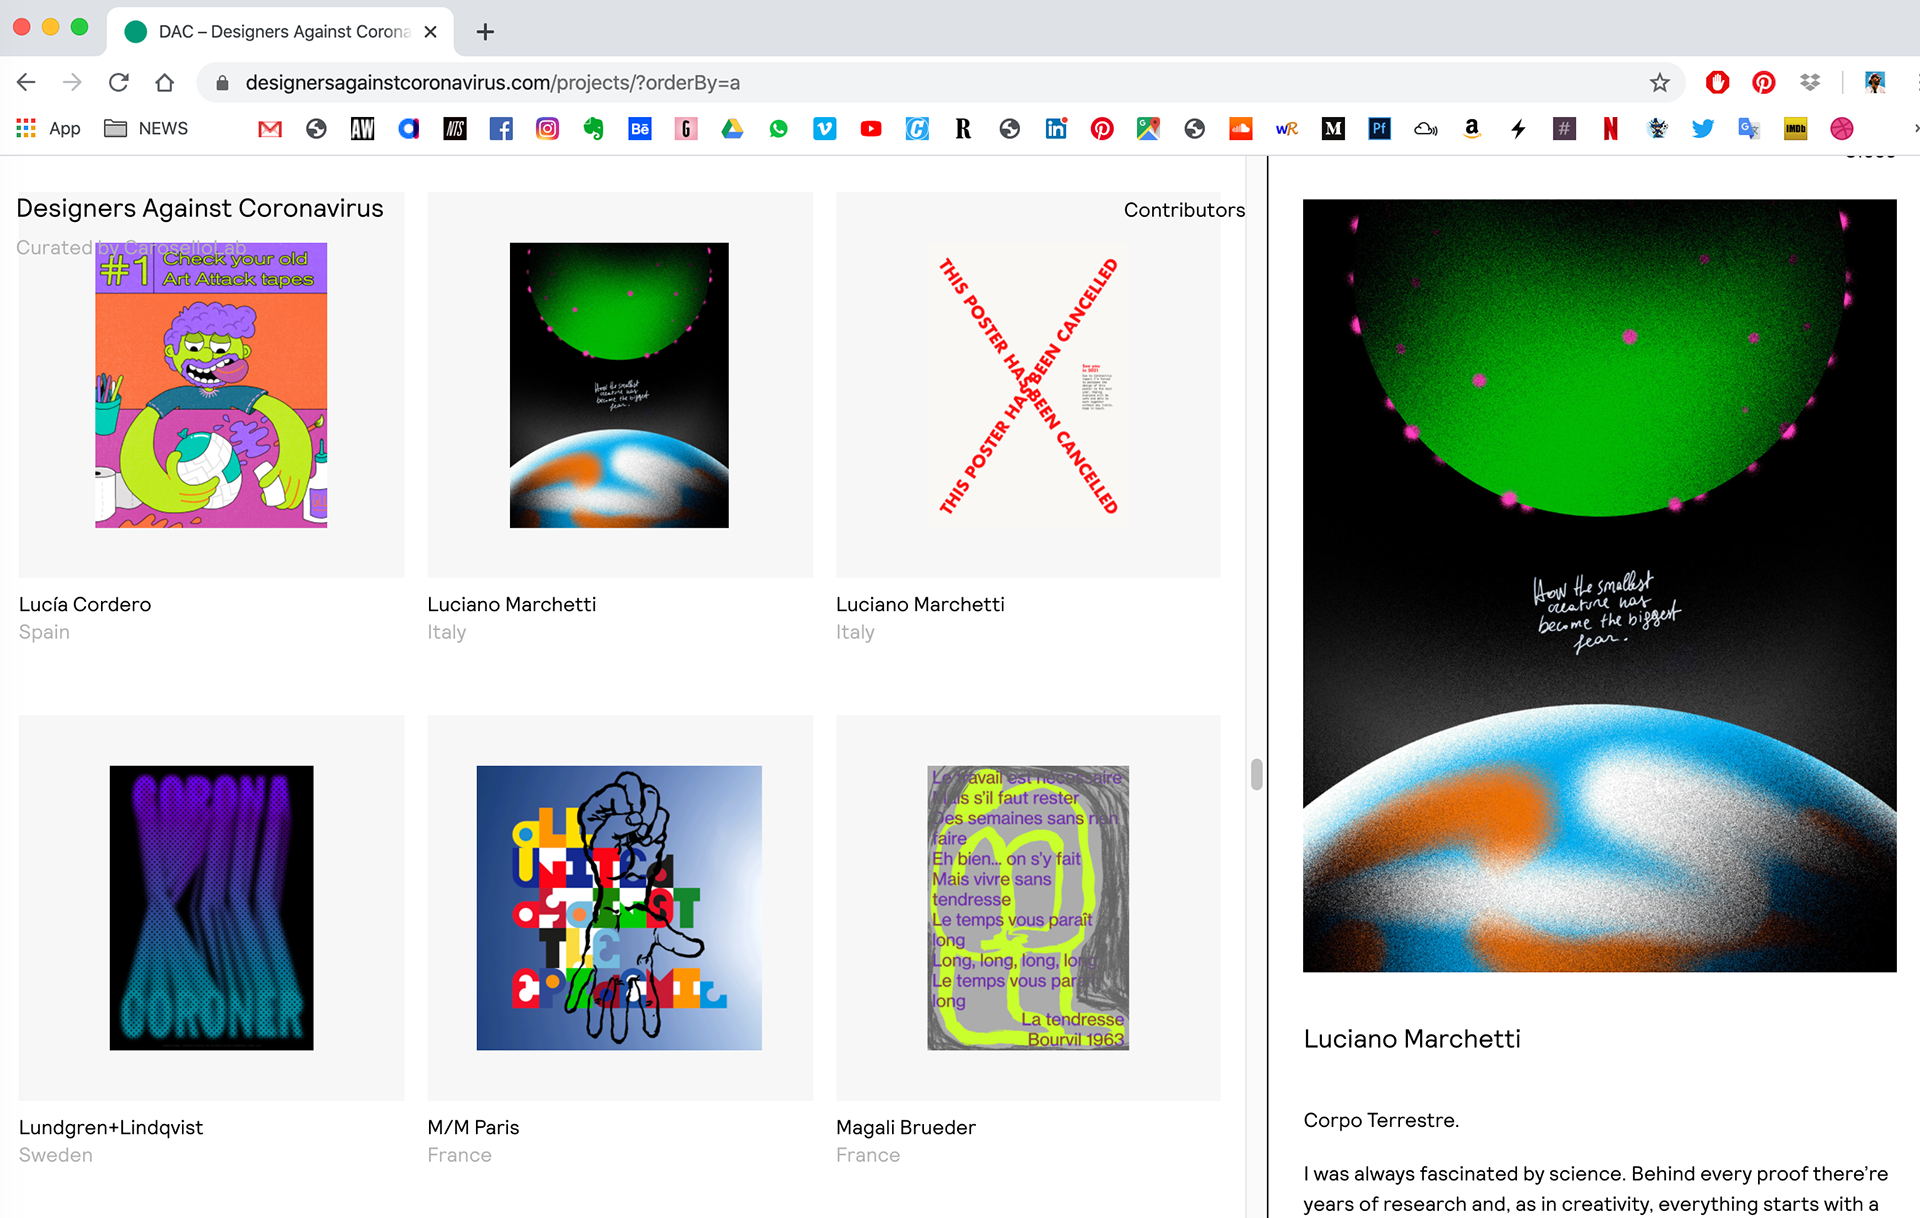Image resolution: width=1920 pixels, height=1218 pixels.
Task: Open the YouTube bookmark
Action: [871, 129]
